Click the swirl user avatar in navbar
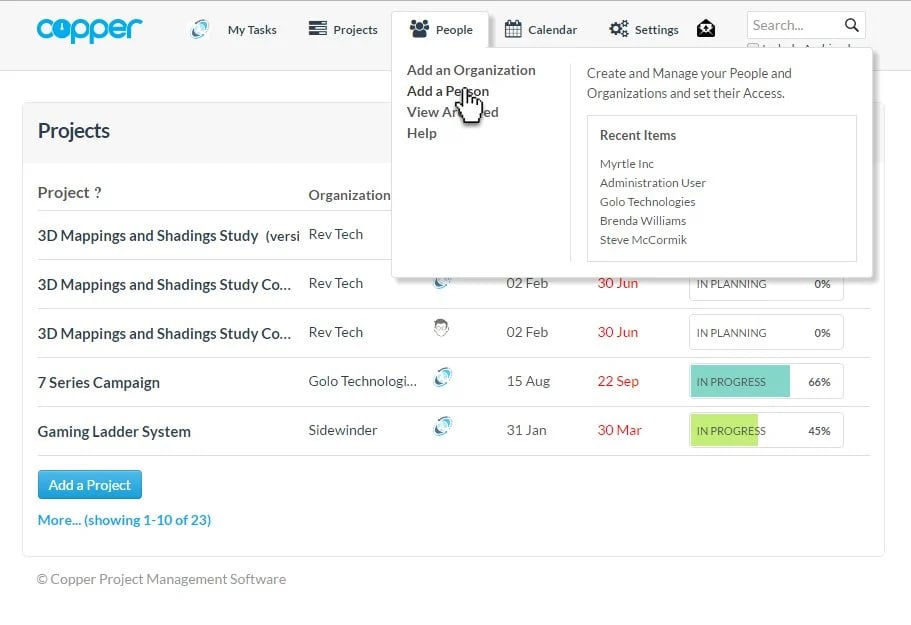 point(199,29)
